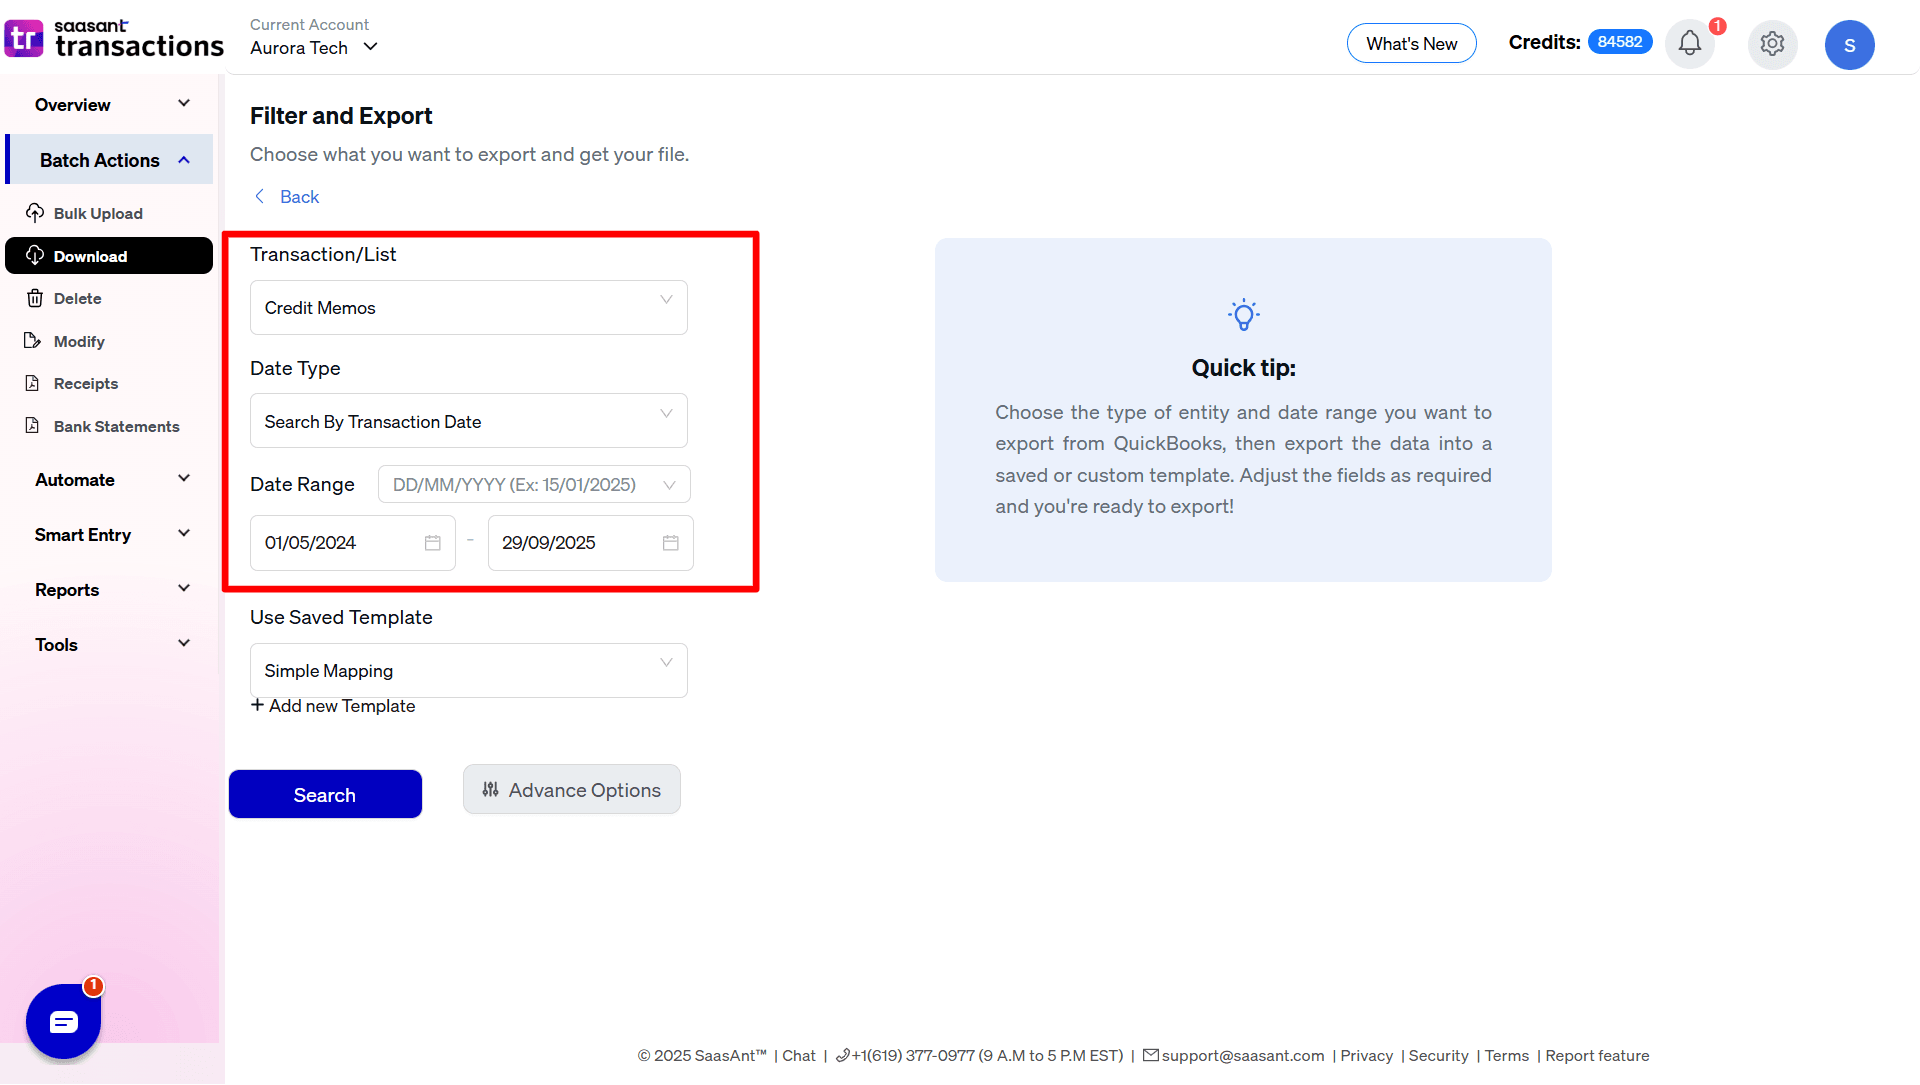Open the Modify batch action
1920x1085 pixels.
(x=78, y=341)
